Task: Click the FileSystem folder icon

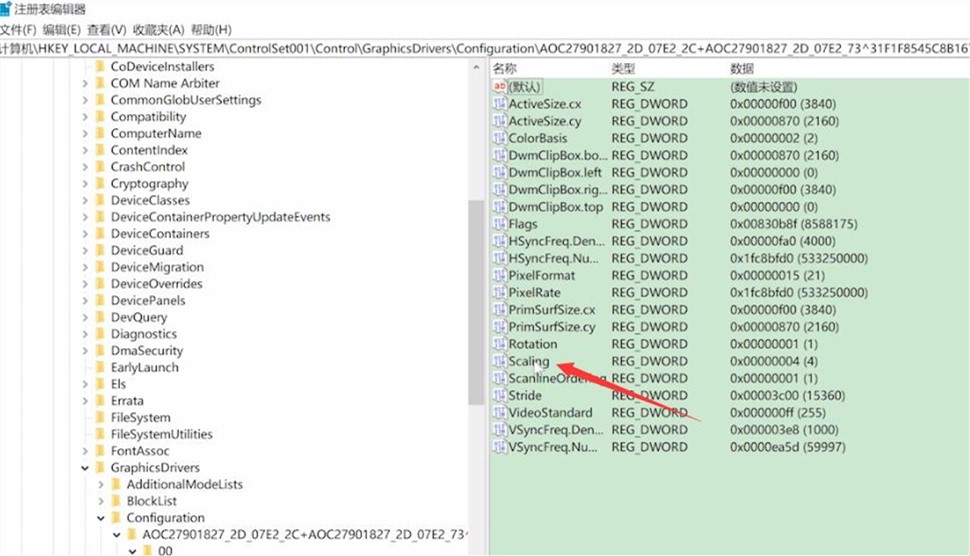Action: (x=100, y=417)
